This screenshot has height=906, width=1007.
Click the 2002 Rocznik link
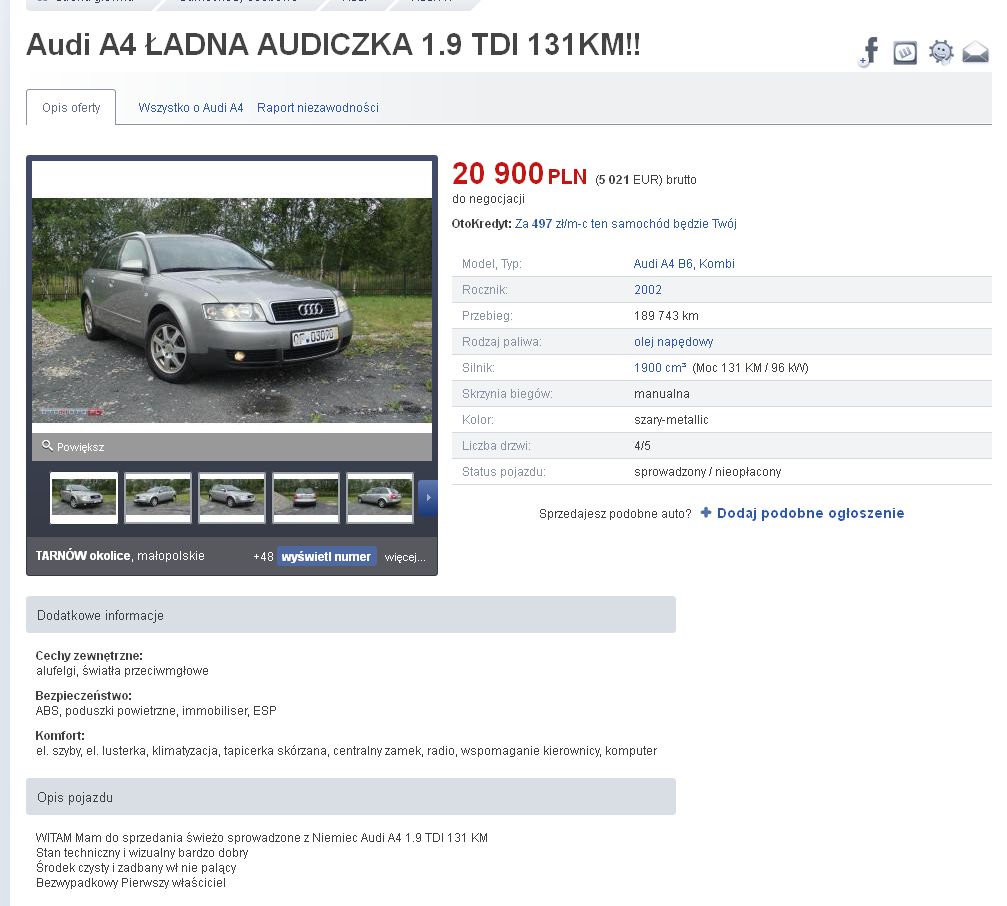(x=647, y=290)
